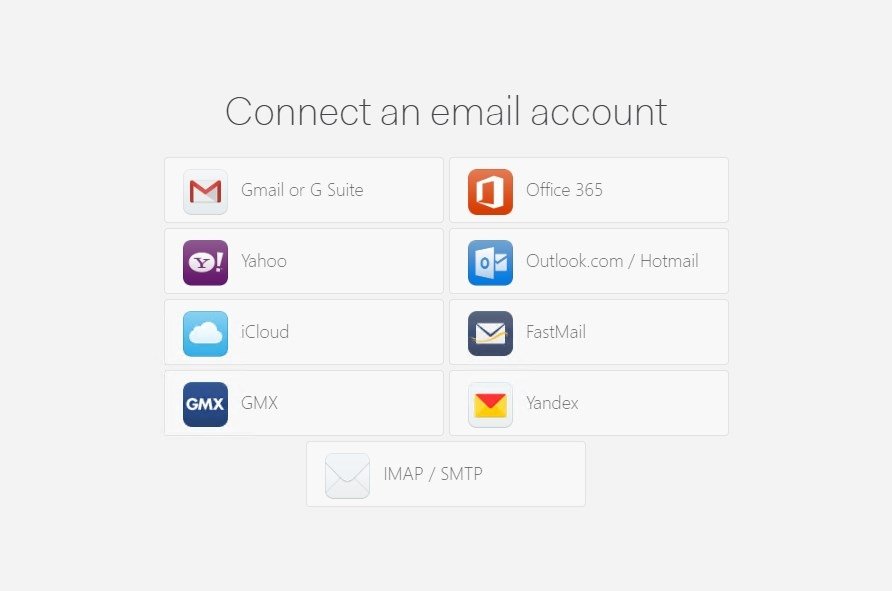Click the red Gmail envelope icon

(205, 192)
